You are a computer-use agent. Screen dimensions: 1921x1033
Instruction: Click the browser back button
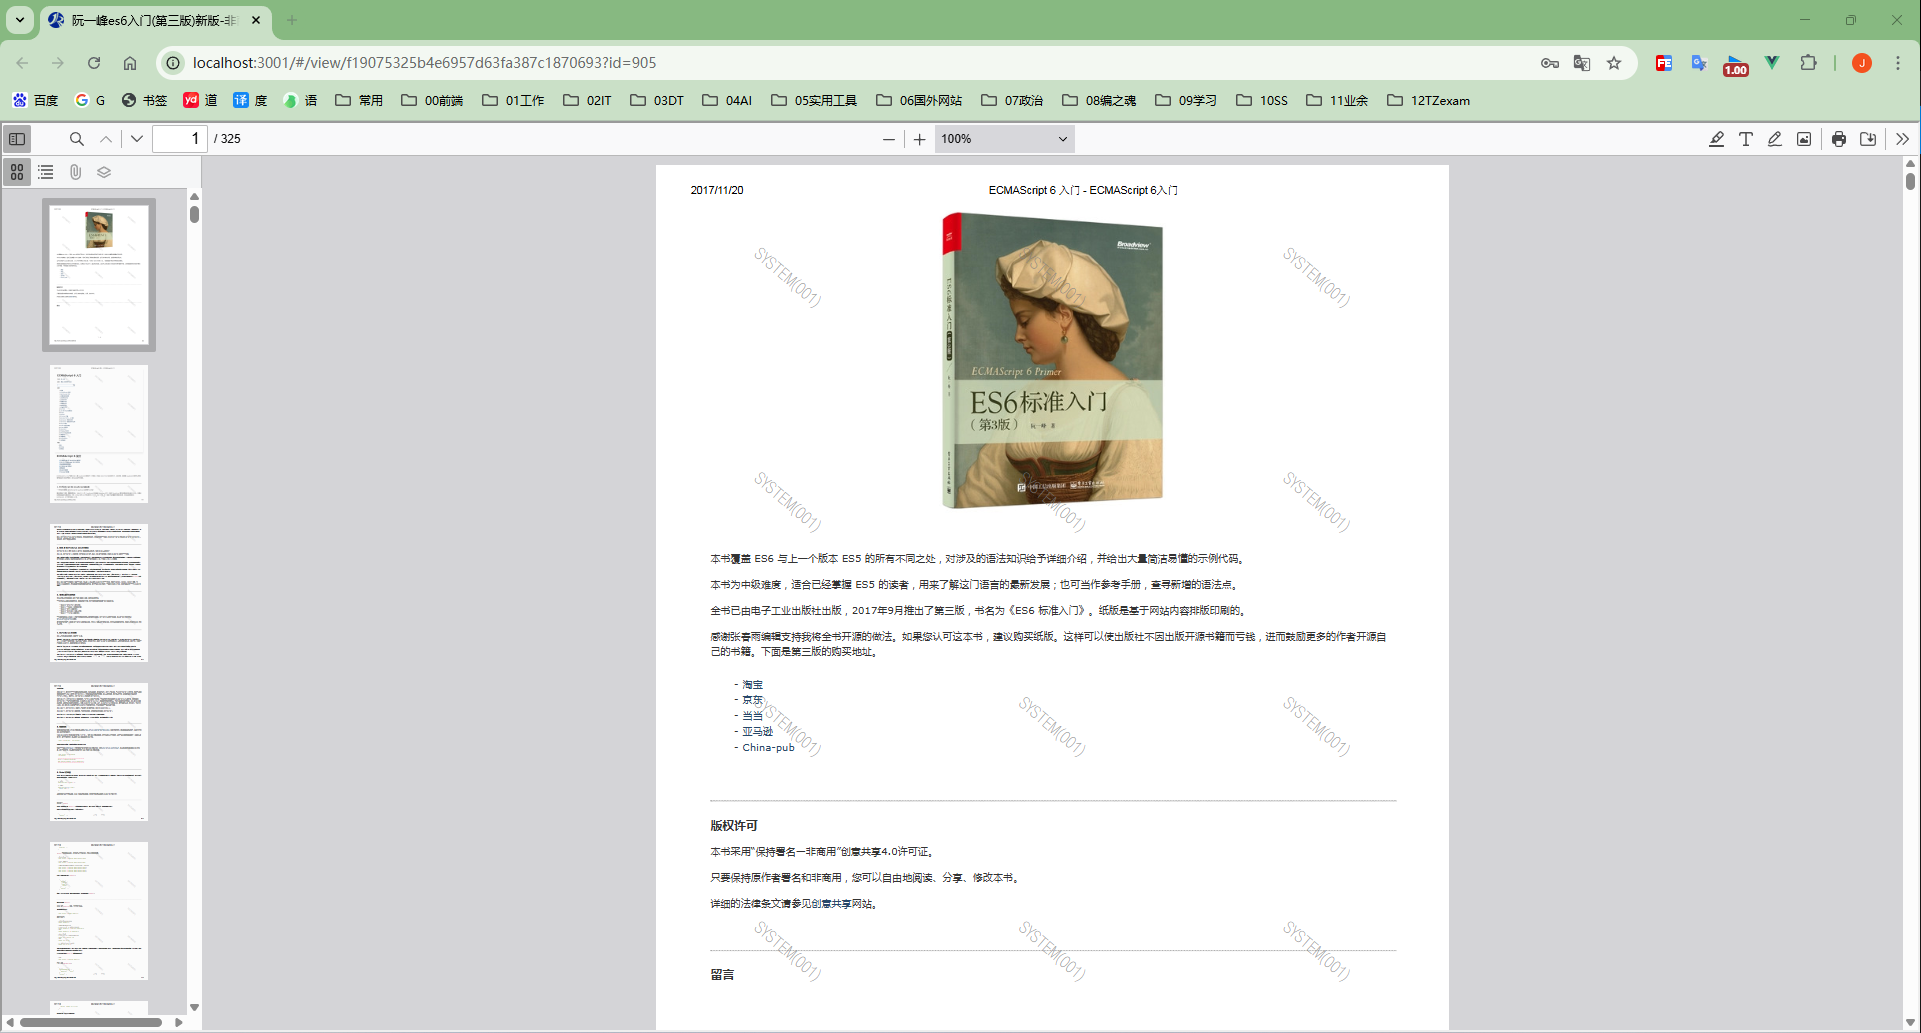tap(22, 63)
